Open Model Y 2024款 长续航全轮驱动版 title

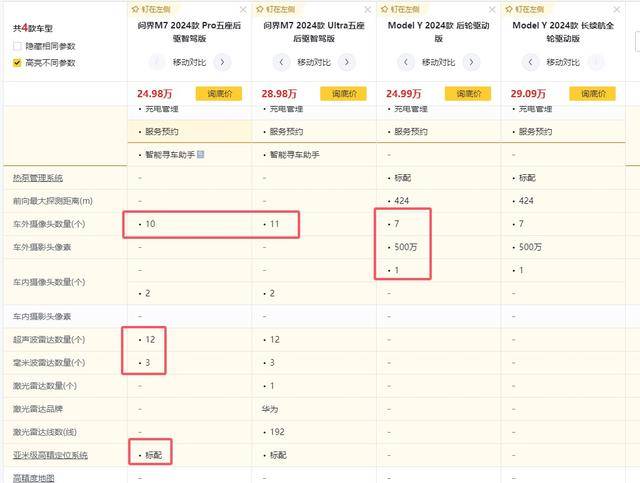563,32
